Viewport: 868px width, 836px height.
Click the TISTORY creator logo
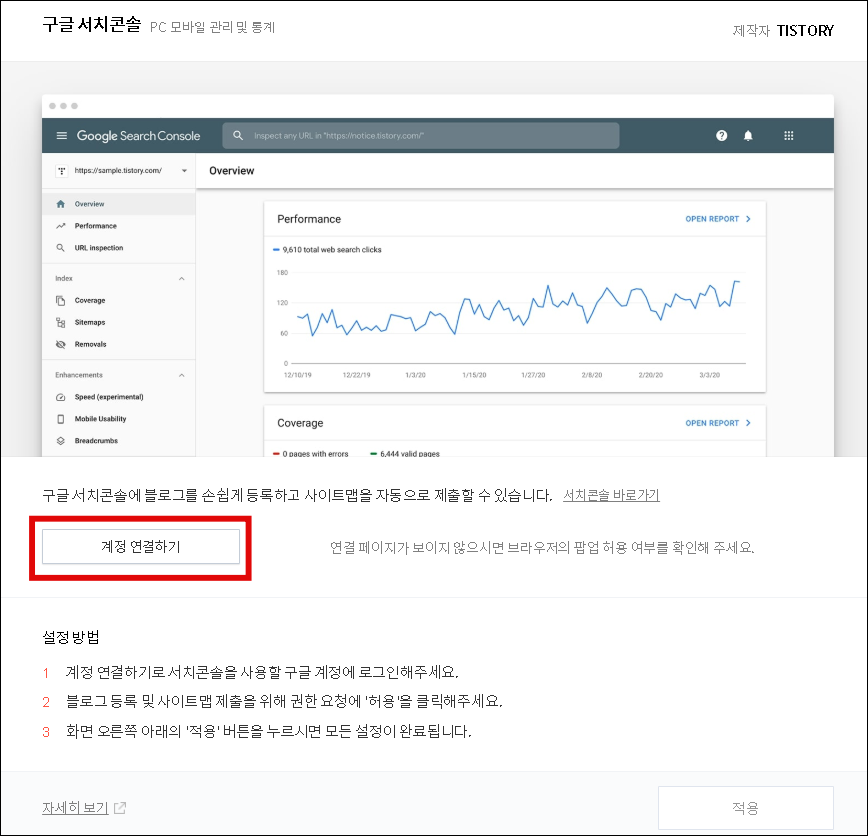click(805, 30)
